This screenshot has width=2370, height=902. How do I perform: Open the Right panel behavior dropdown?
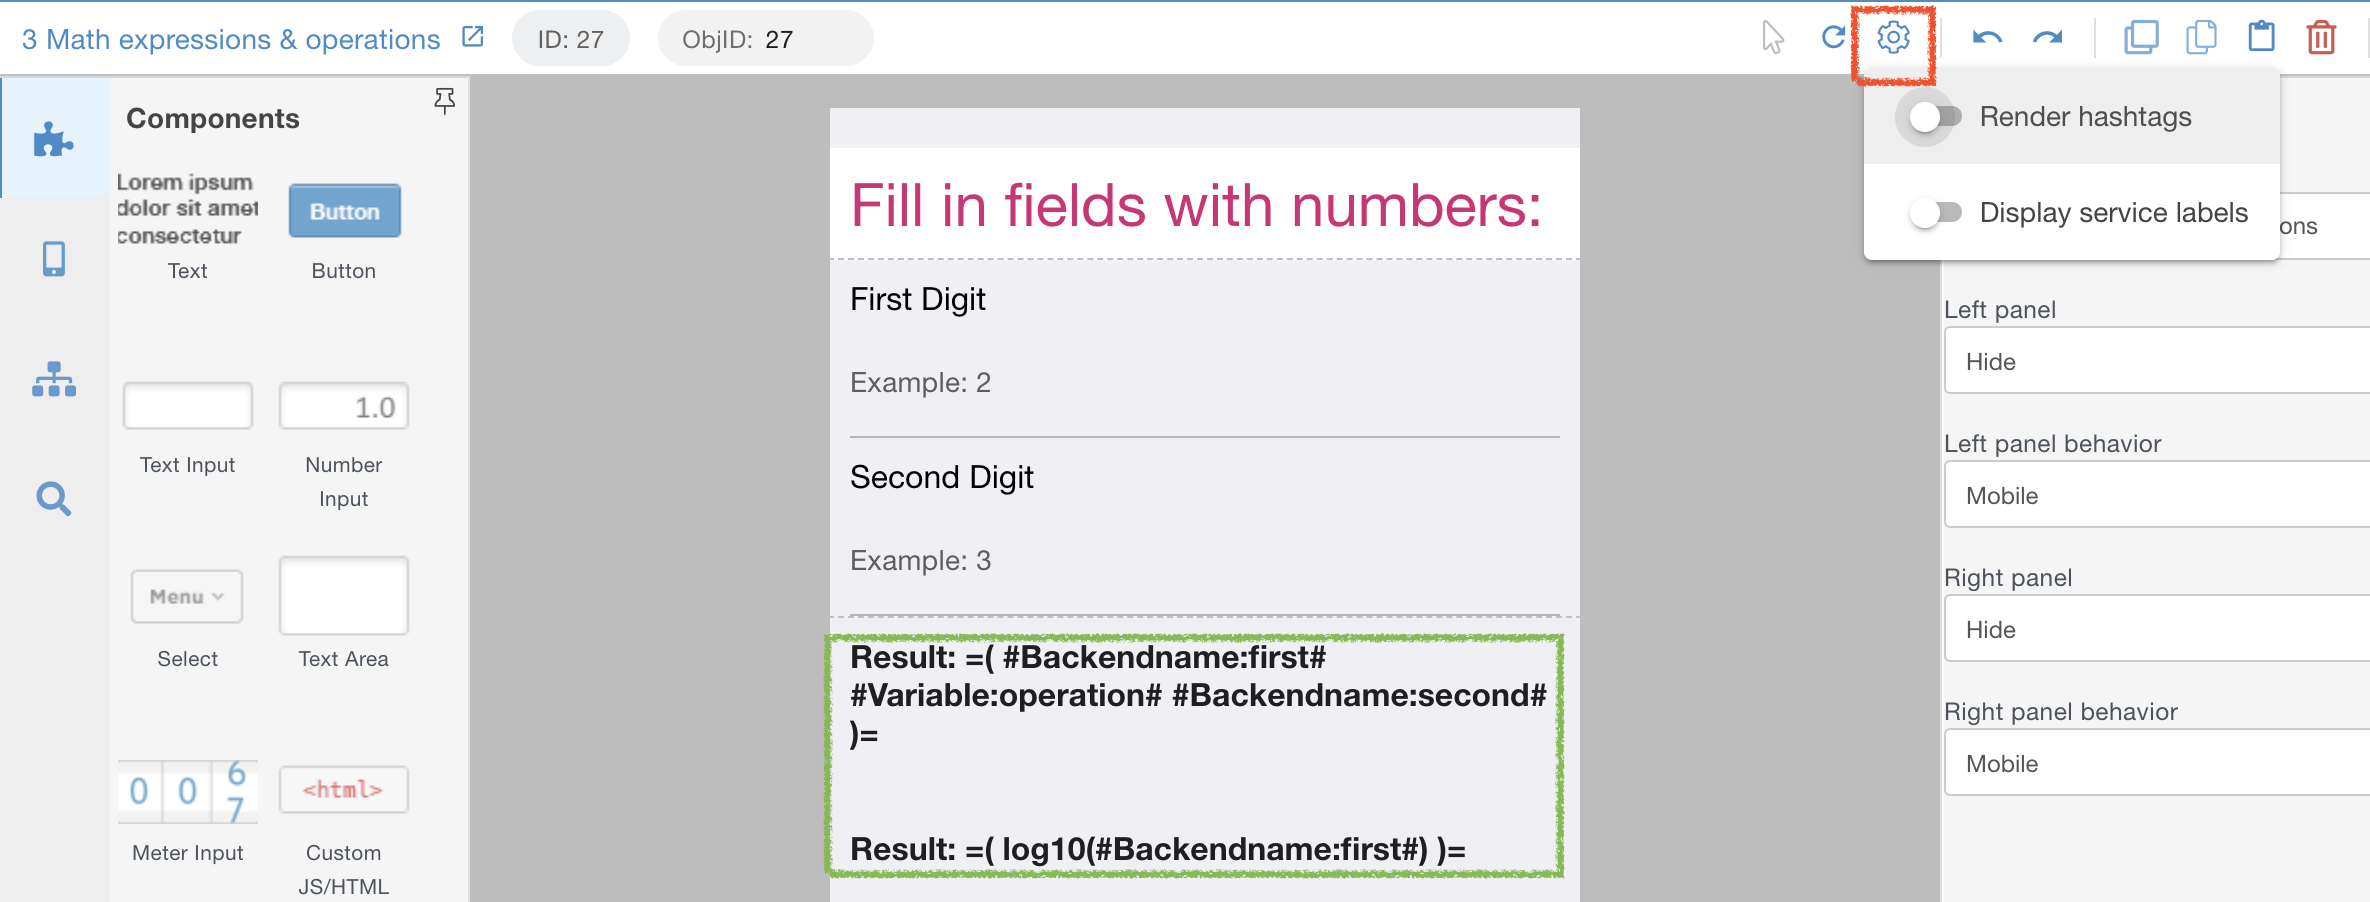coord(2156,763)
